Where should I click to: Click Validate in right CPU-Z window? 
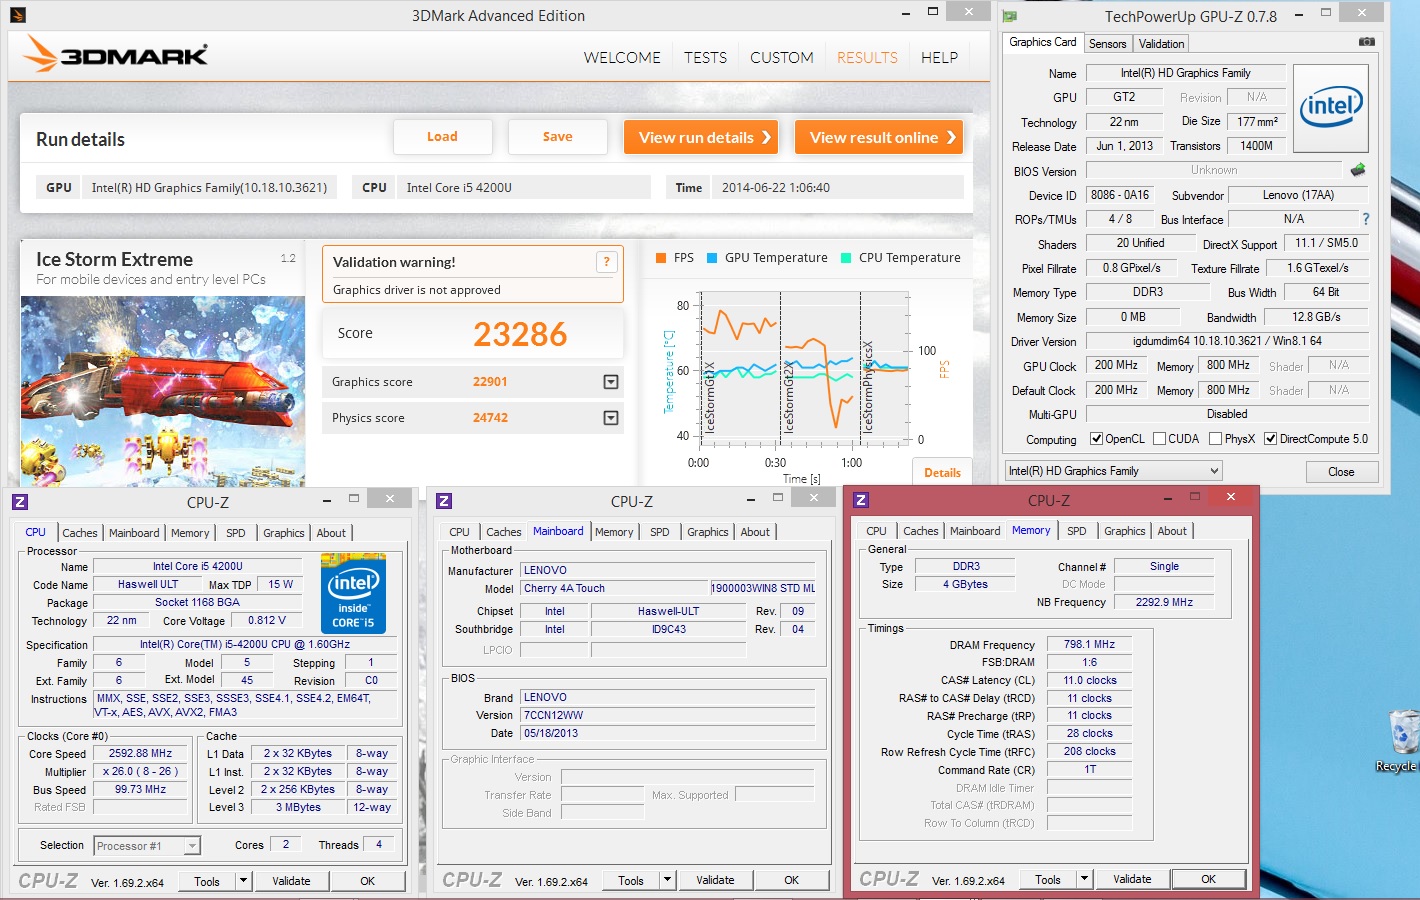1132,879
